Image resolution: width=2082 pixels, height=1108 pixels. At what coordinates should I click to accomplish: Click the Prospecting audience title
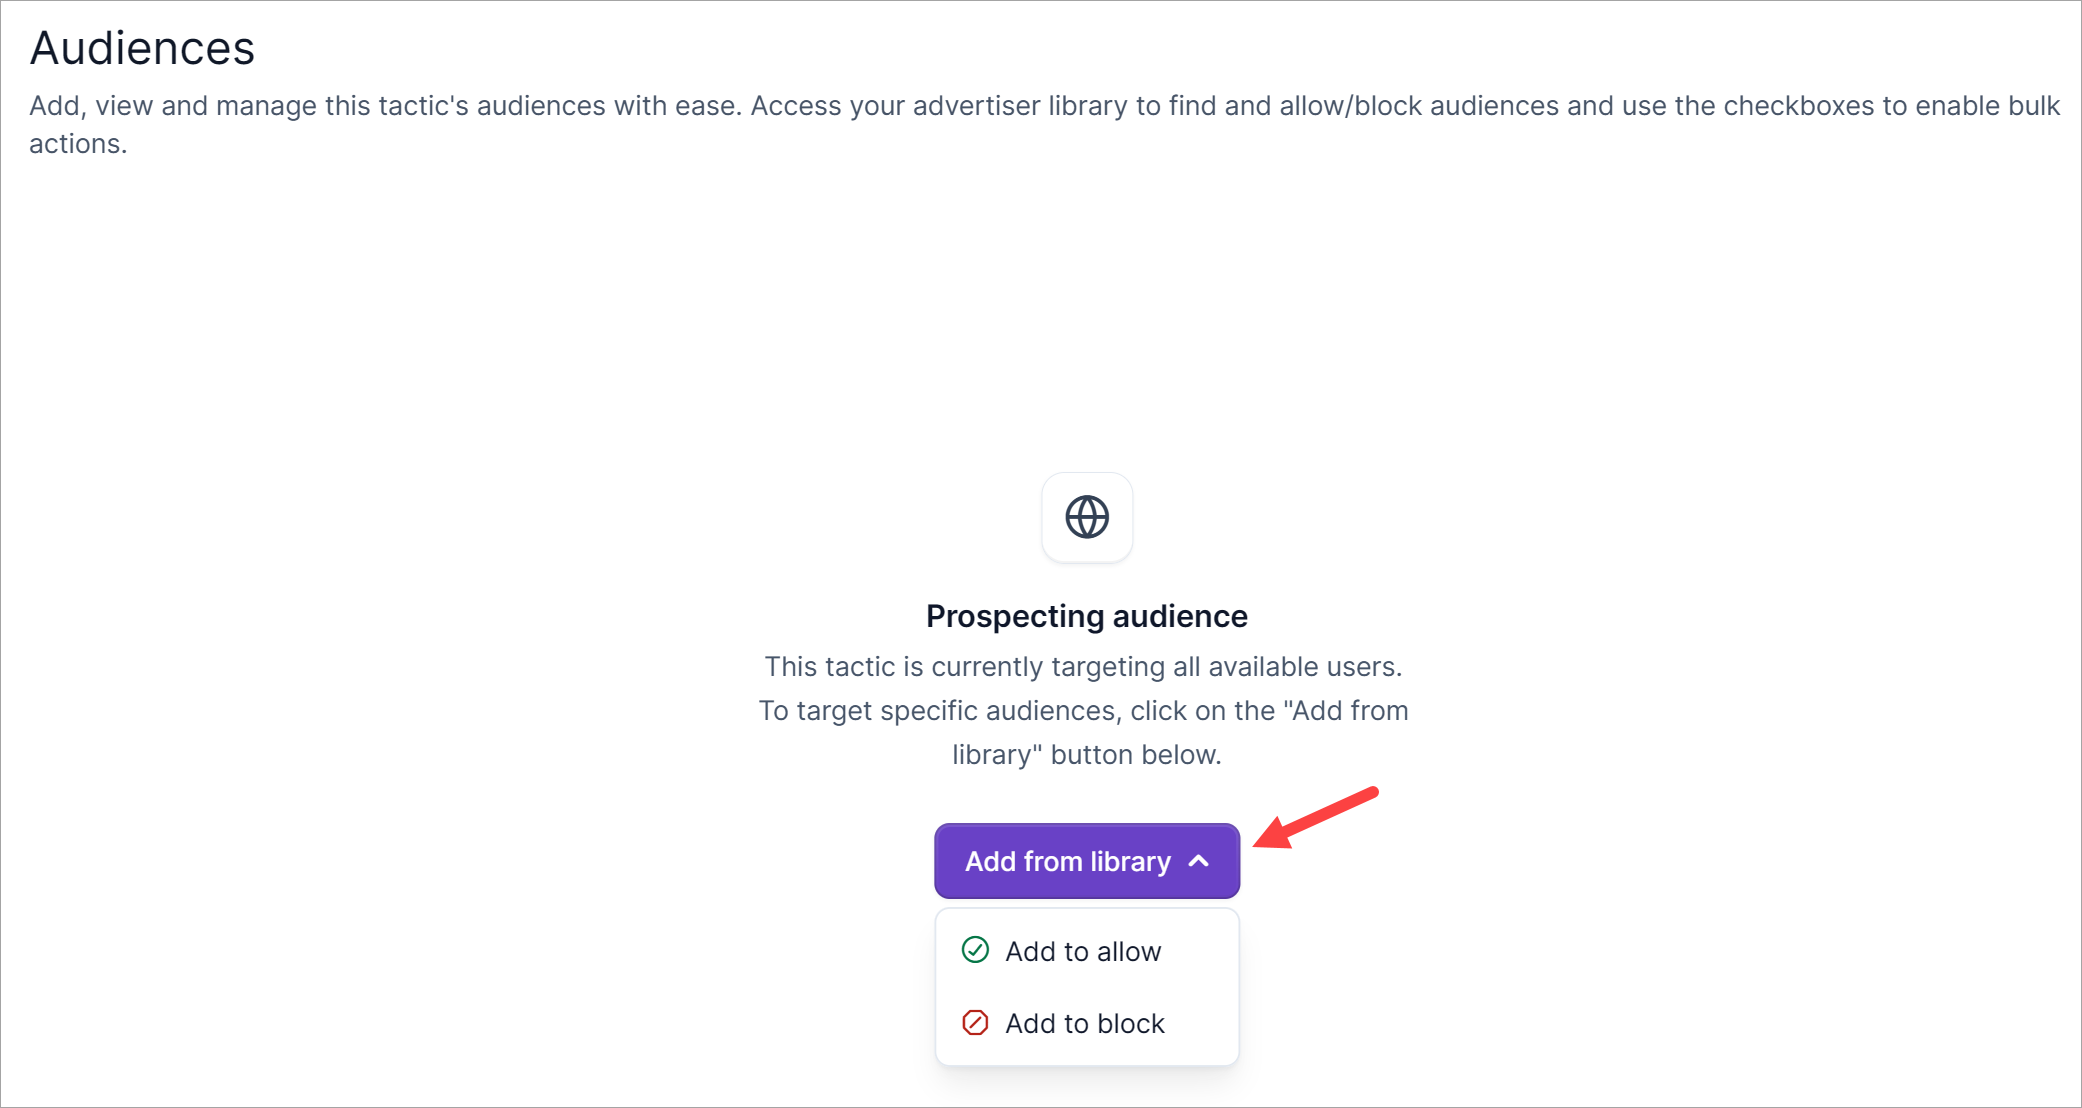click(1086, 616)
